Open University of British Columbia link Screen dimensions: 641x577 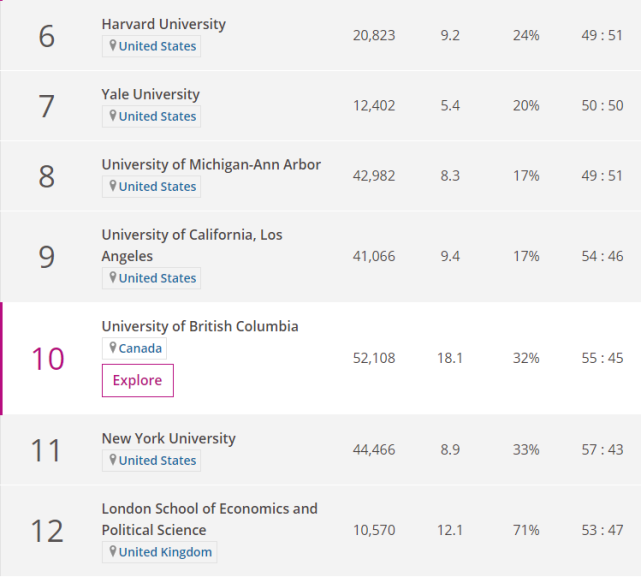tap(200, 326)
